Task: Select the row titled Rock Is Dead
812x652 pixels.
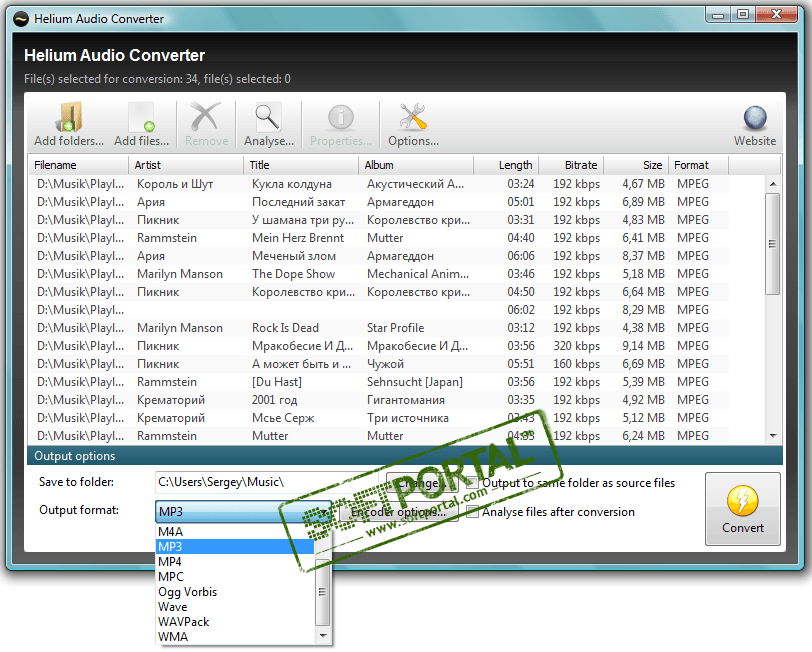Action: (x=378, y=328)
